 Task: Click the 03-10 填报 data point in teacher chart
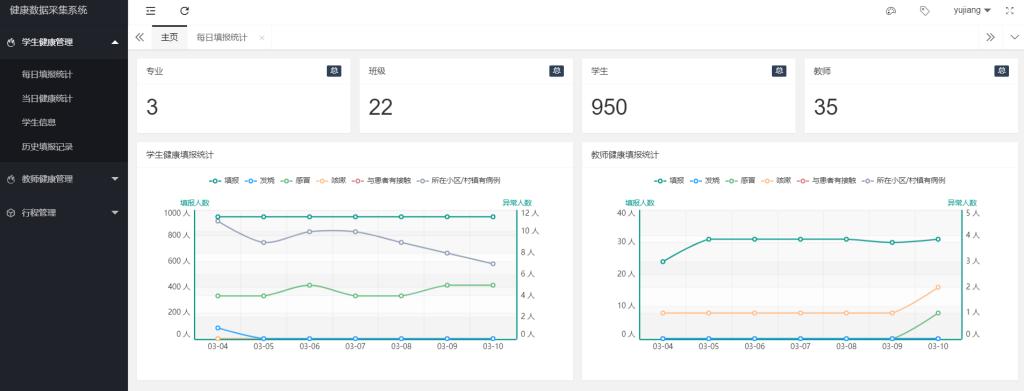pos(938,240)
